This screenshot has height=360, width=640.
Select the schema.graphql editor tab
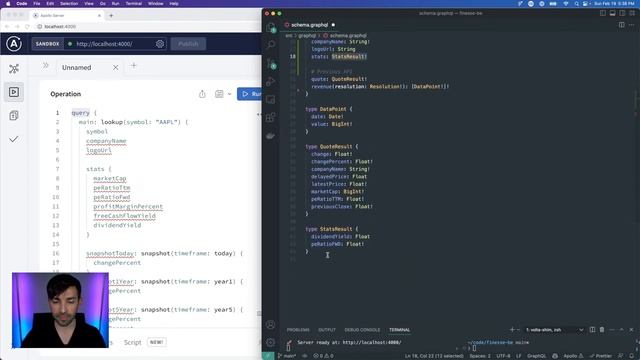pyautogui.click(x=310, y=25)
